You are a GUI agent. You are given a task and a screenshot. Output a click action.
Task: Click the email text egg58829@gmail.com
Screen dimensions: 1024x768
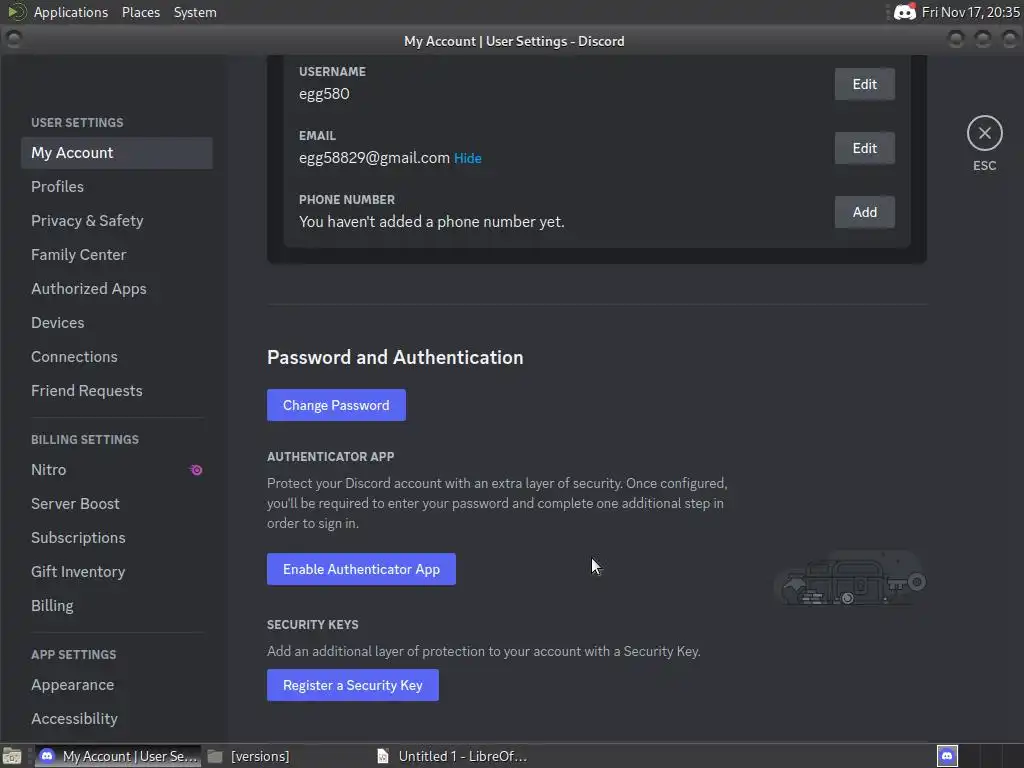pyautogui.click(x=374, y=158)
